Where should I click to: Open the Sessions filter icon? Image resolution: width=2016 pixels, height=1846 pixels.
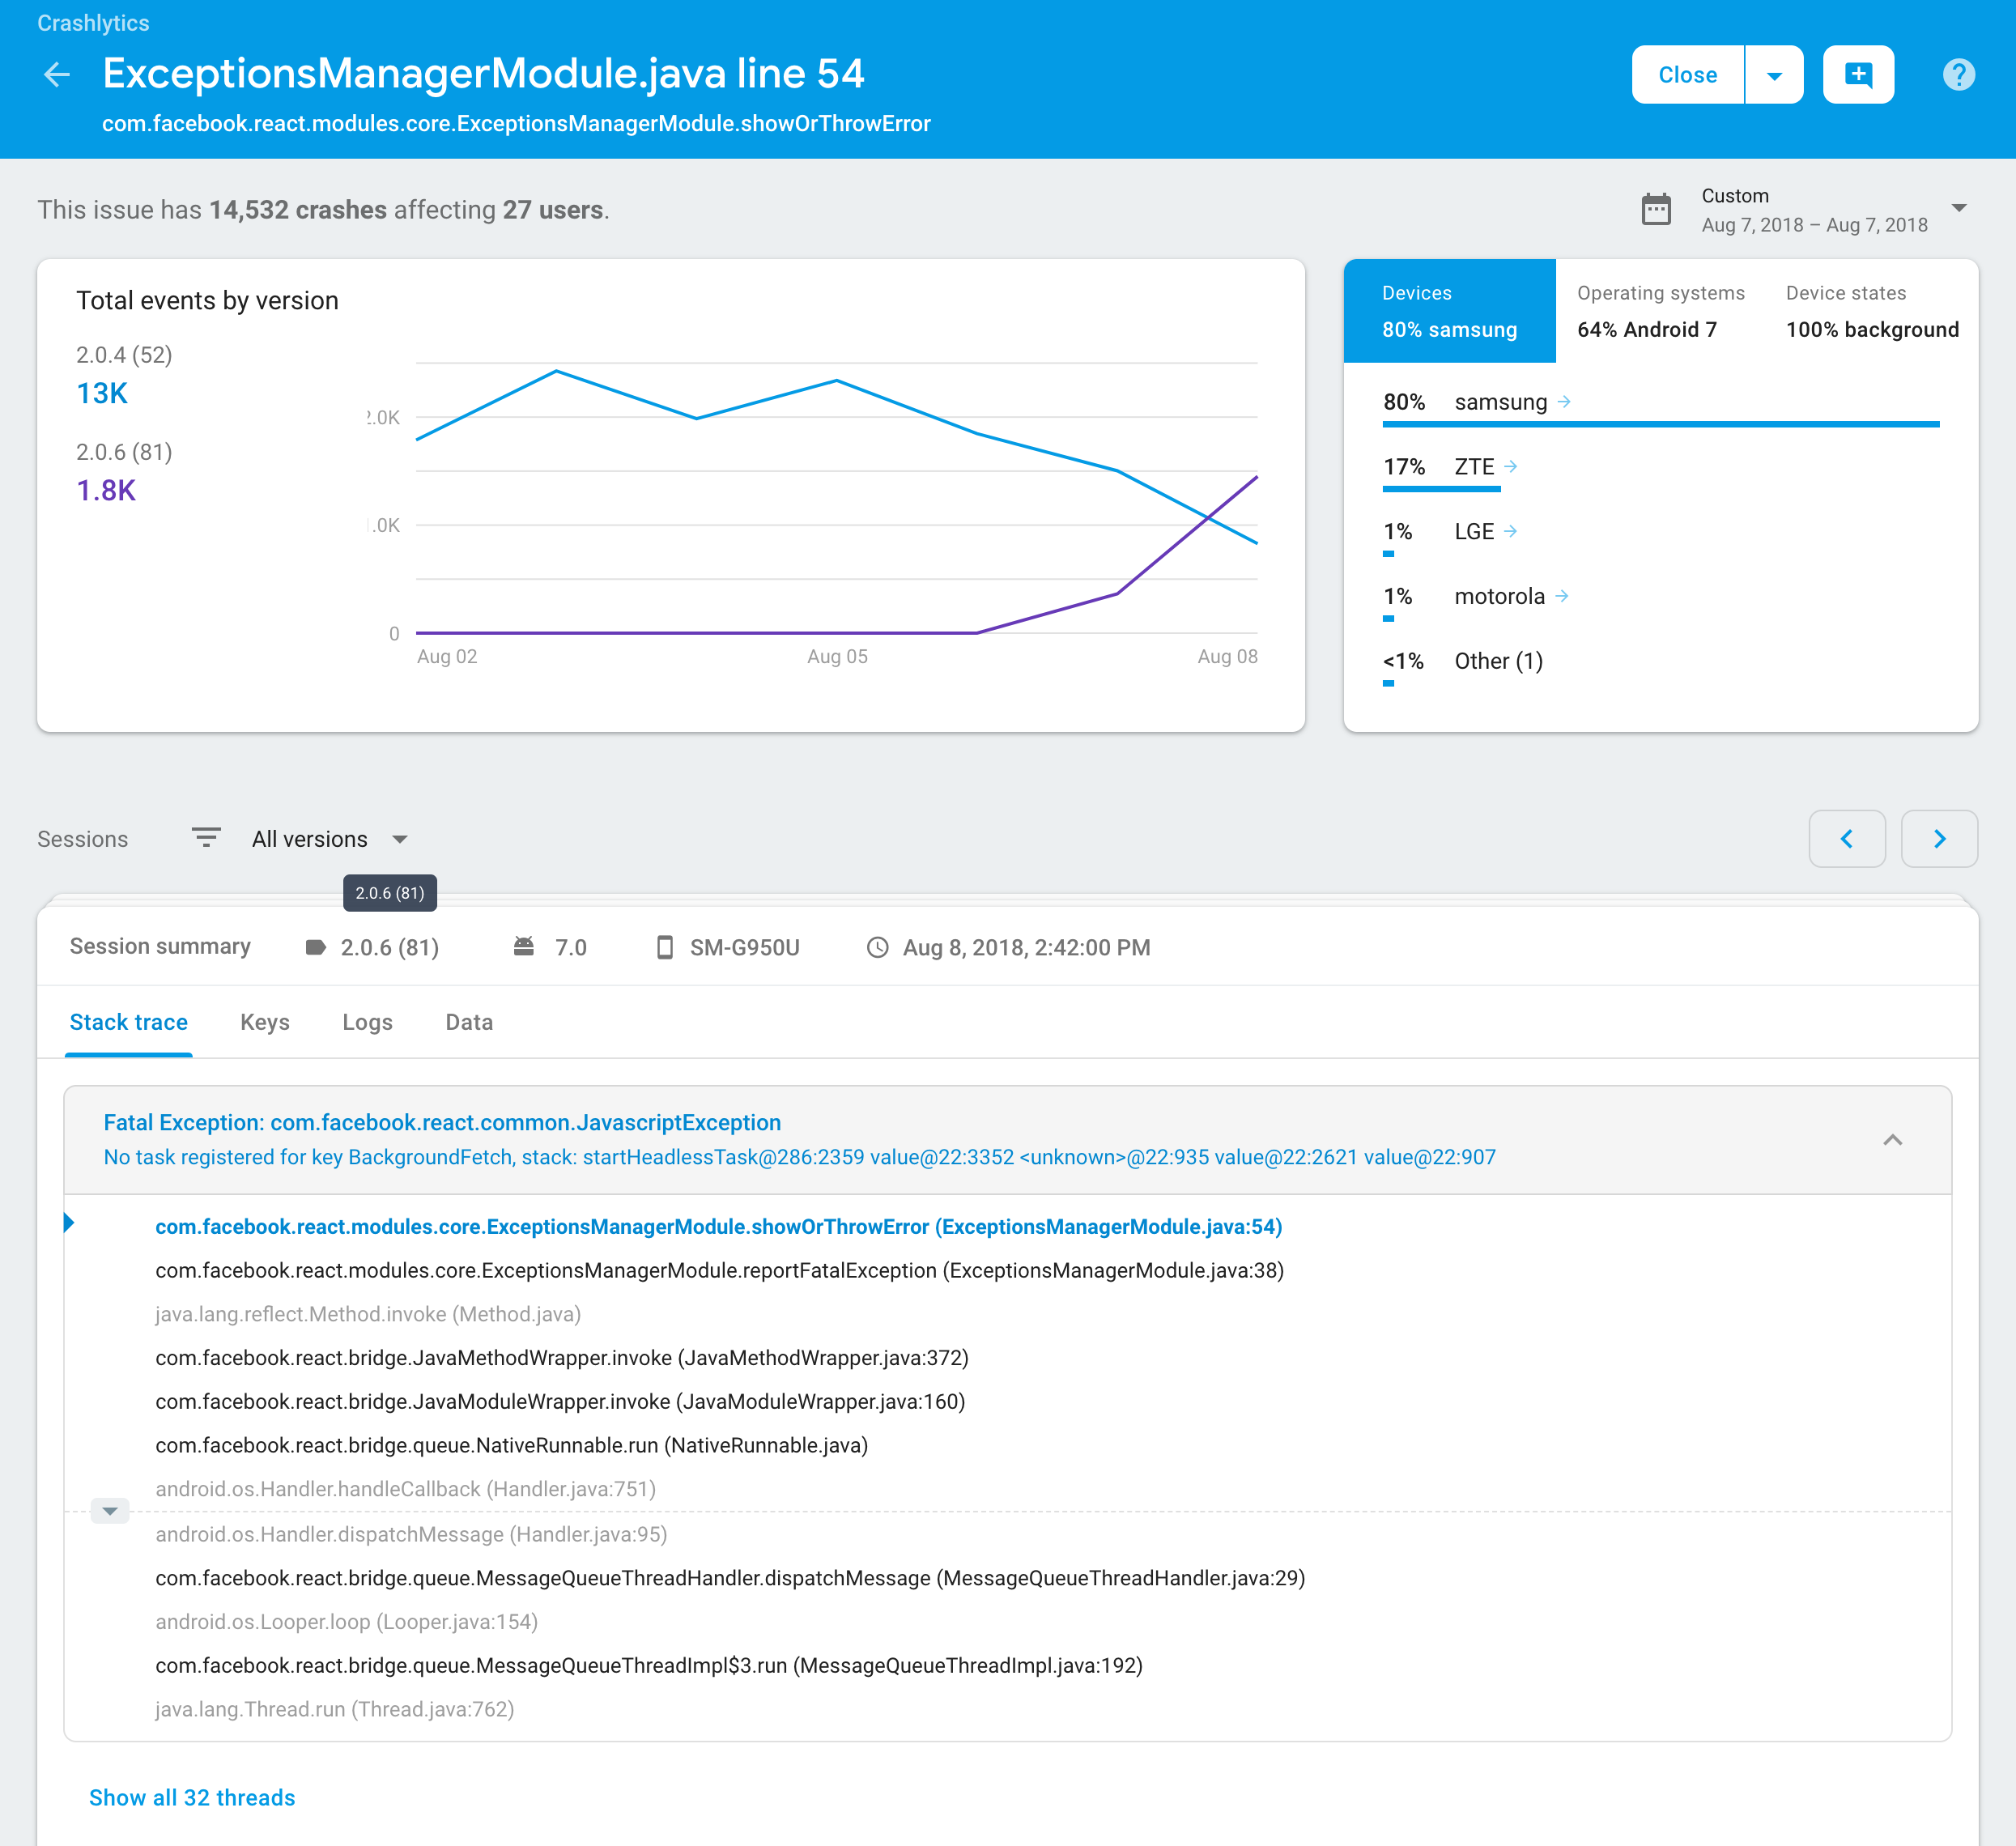tap(206, 838)
